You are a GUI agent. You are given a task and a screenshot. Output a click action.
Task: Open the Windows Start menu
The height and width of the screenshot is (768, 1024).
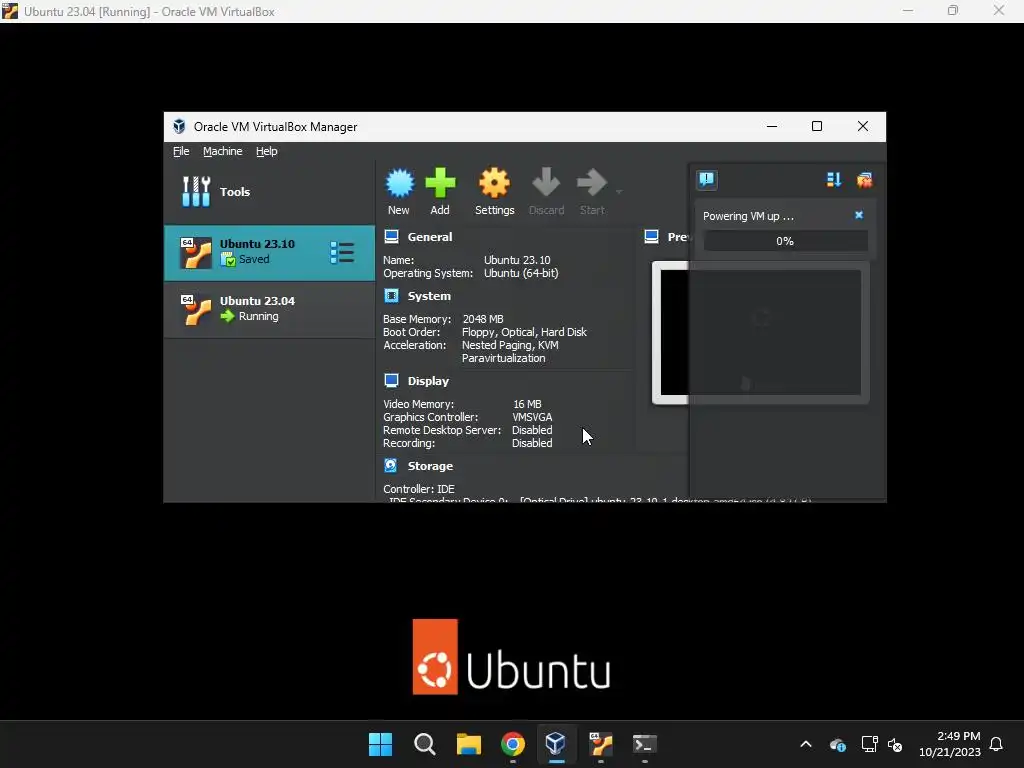[x=380, y=744]
